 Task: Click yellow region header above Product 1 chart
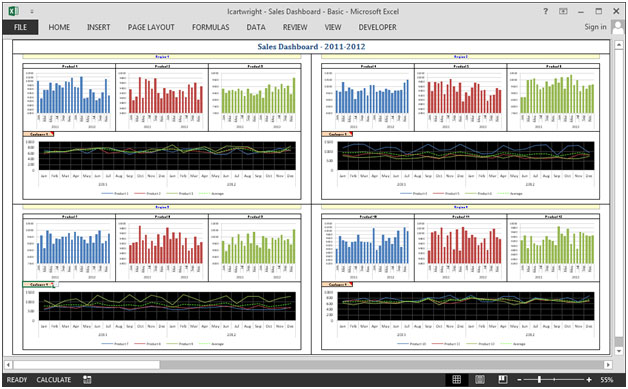(x=162, y=57)
